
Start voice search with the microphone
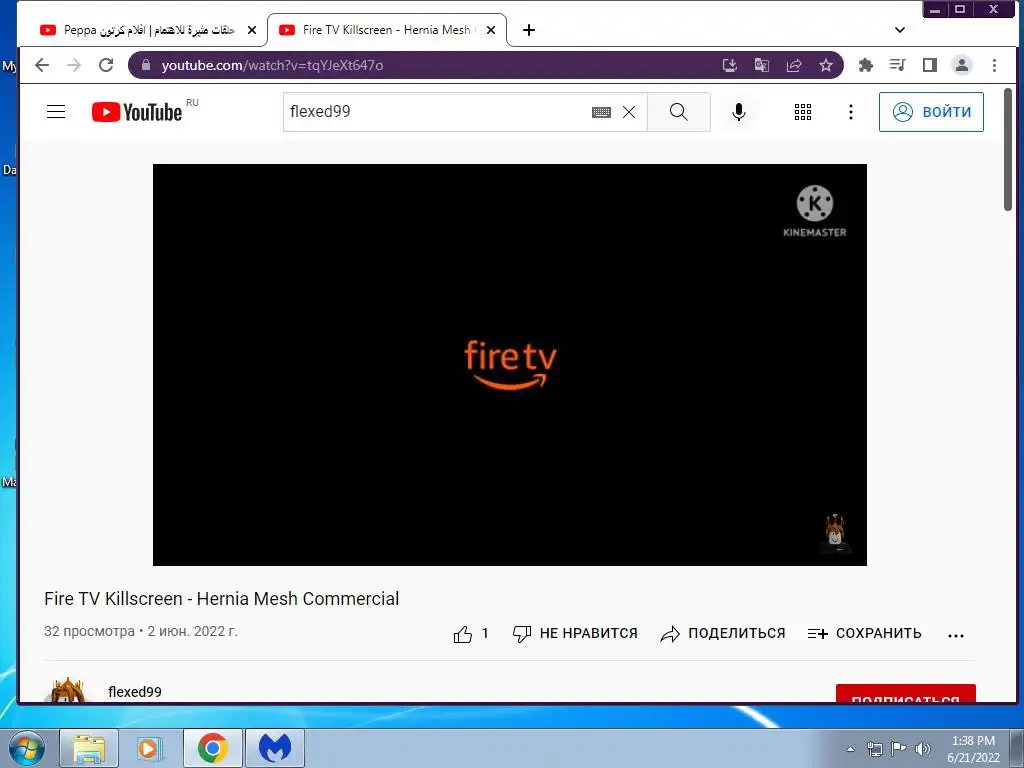point(739,112)
